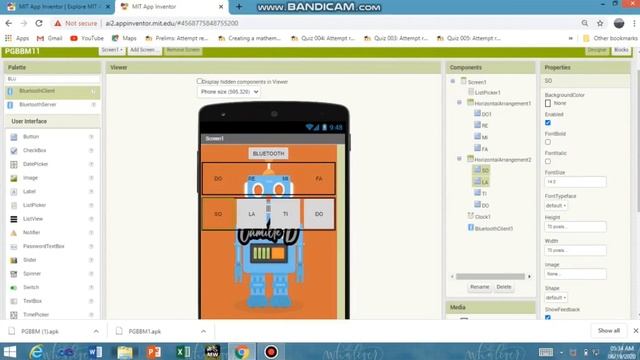Click the BLUETOOTH button in phone viewer
The image size is (640, 360).
[268, 153]
